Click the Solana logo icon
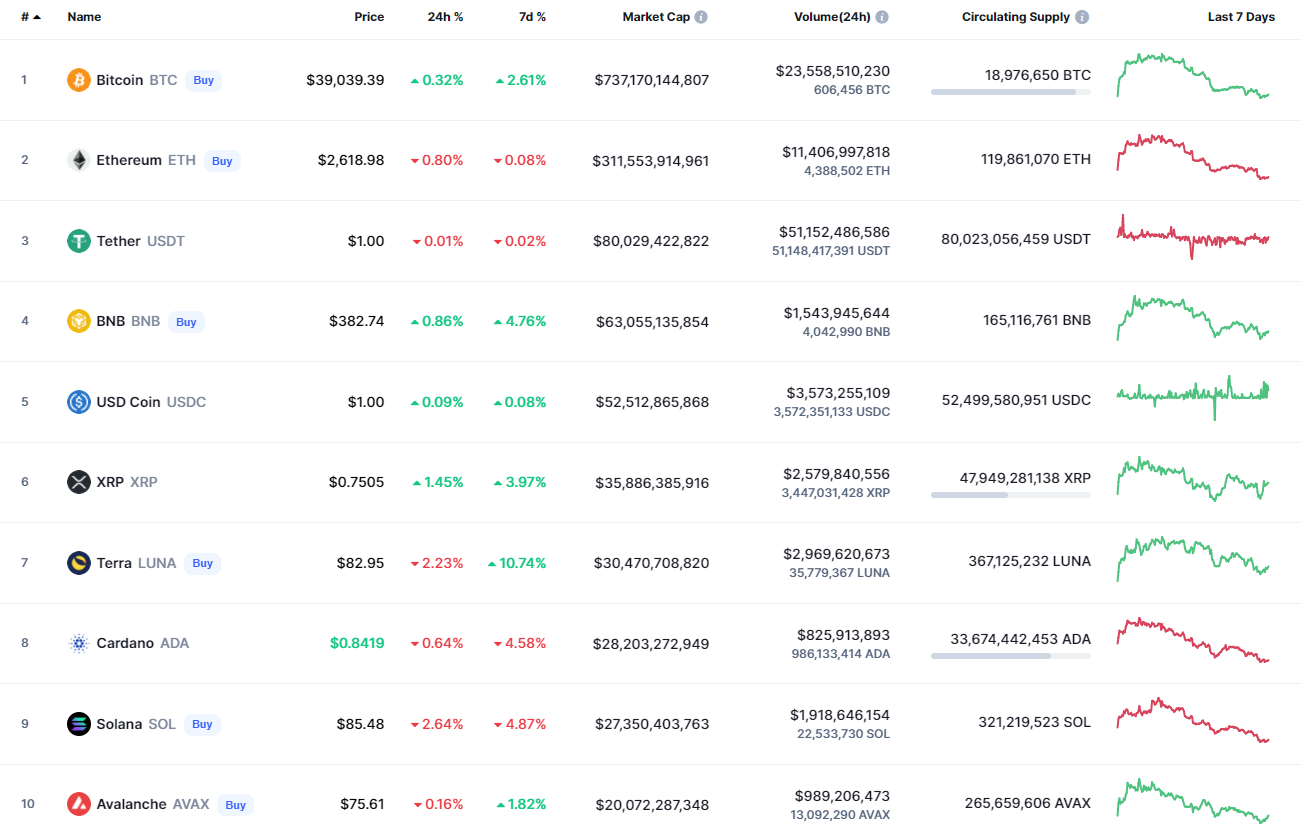The width and height of the screenshot is (1301, 837). tap(79, 724)
